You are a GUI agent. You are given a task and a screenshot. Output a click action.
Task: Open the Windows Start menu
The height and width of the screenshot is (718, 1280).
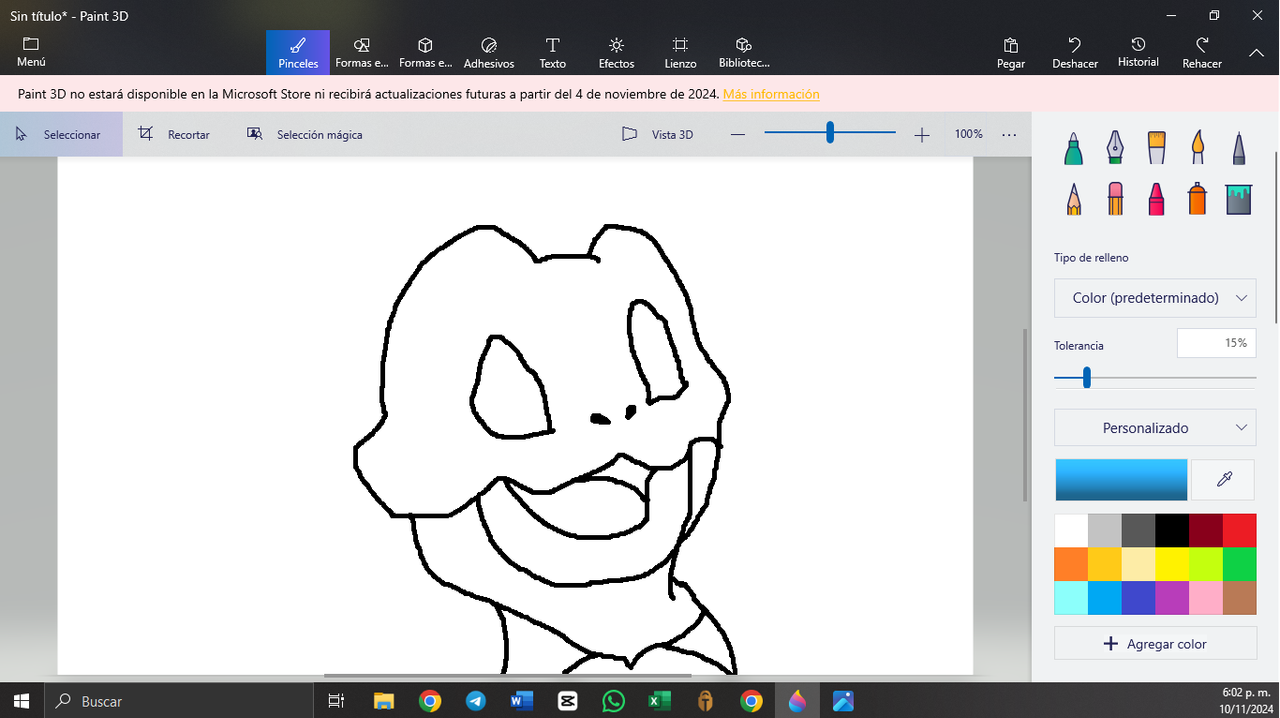click(21, 701)
